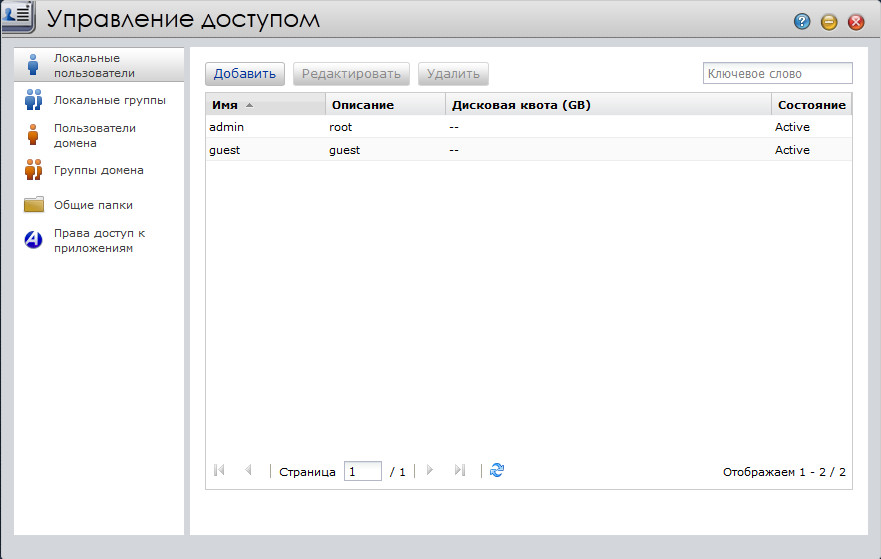The image size is (881, 559).
Task: Click the Domain Users orange person icon
Action: (x=33, y=135)
